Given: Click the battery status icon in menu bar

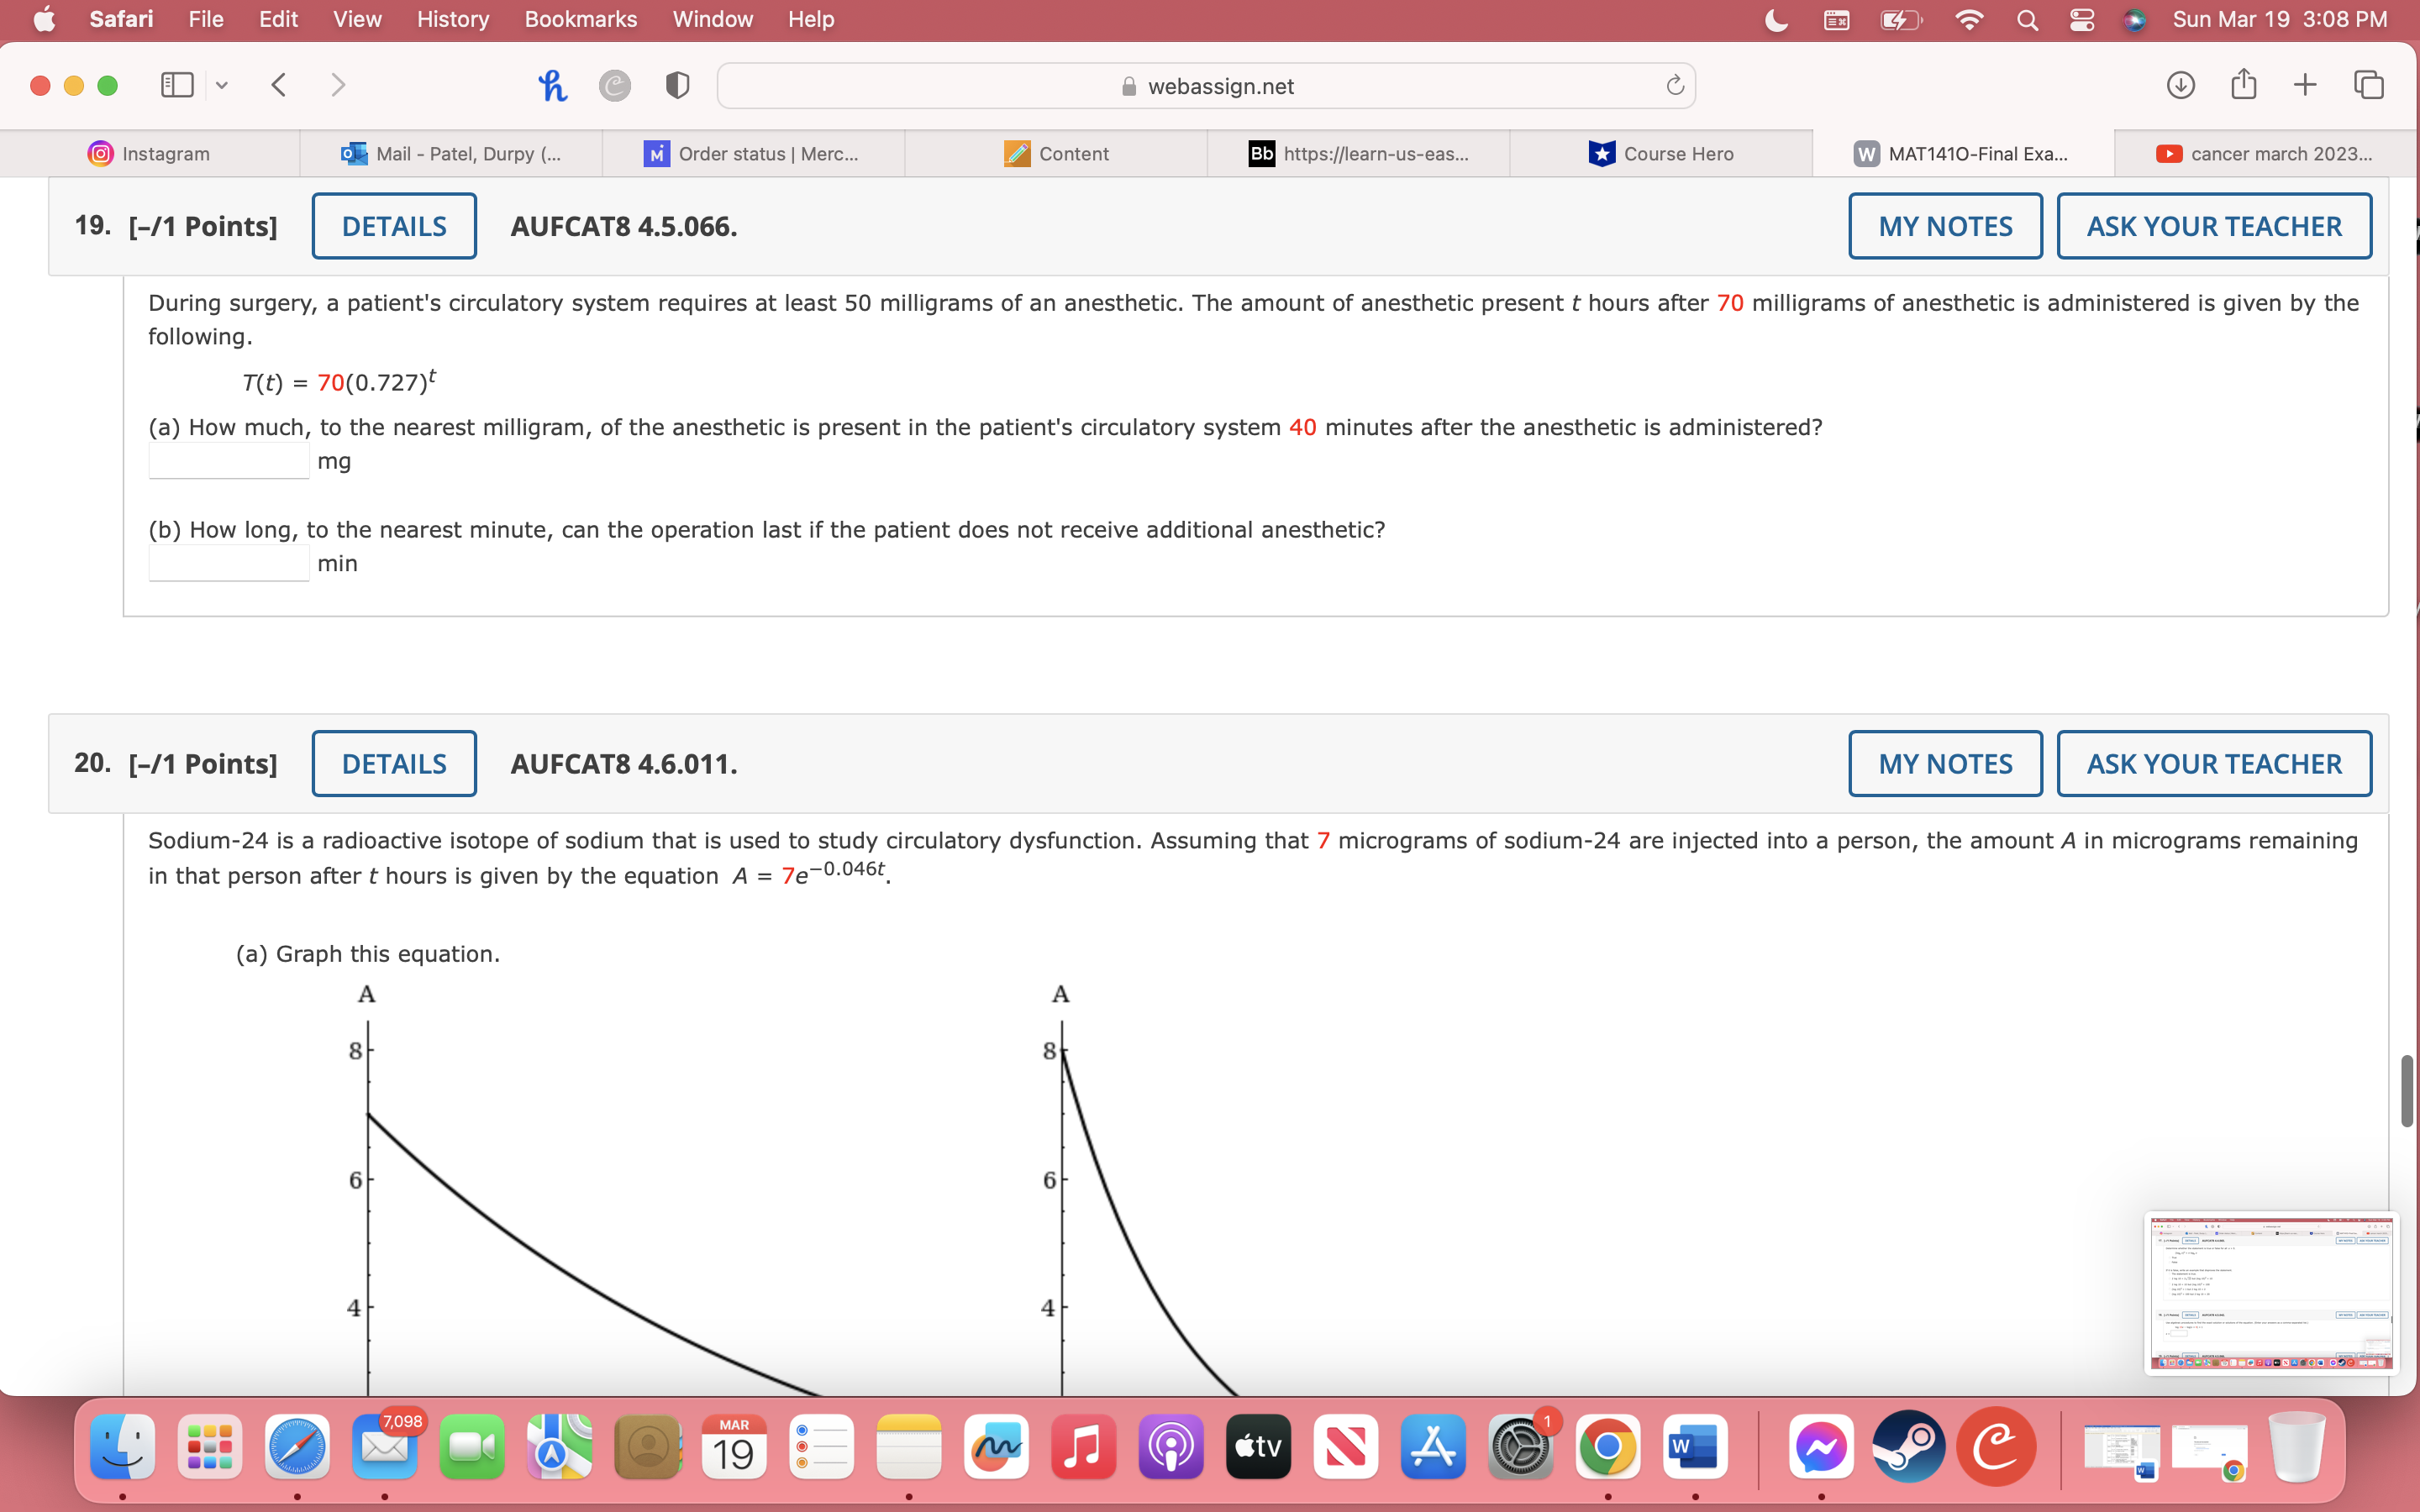Looking at the screenshot, I should click(1898, 19).
